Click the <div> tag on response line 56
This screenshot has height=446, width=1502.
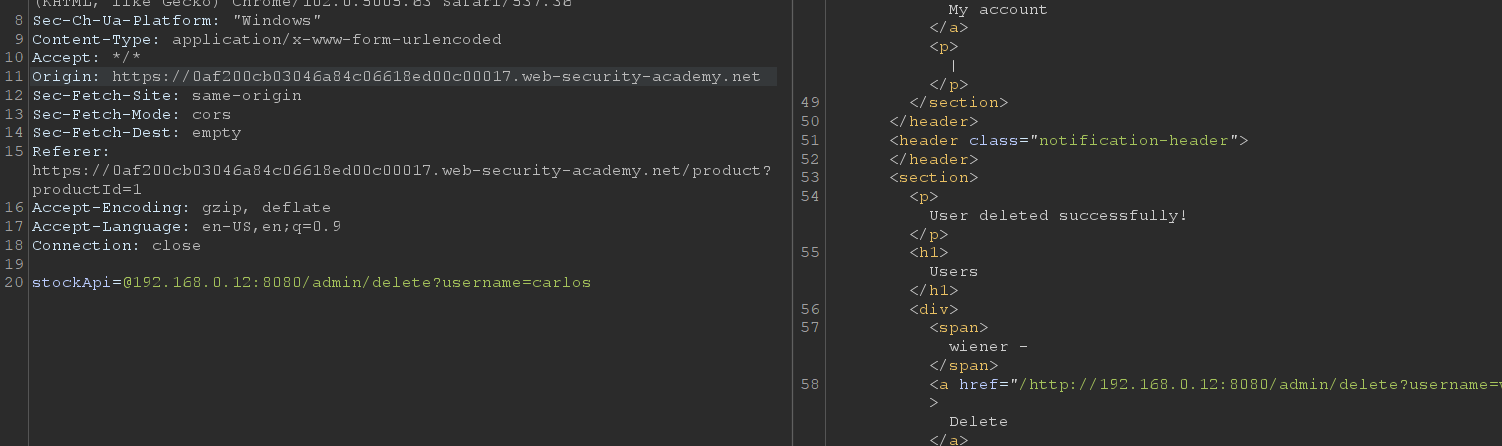[934, 309]
